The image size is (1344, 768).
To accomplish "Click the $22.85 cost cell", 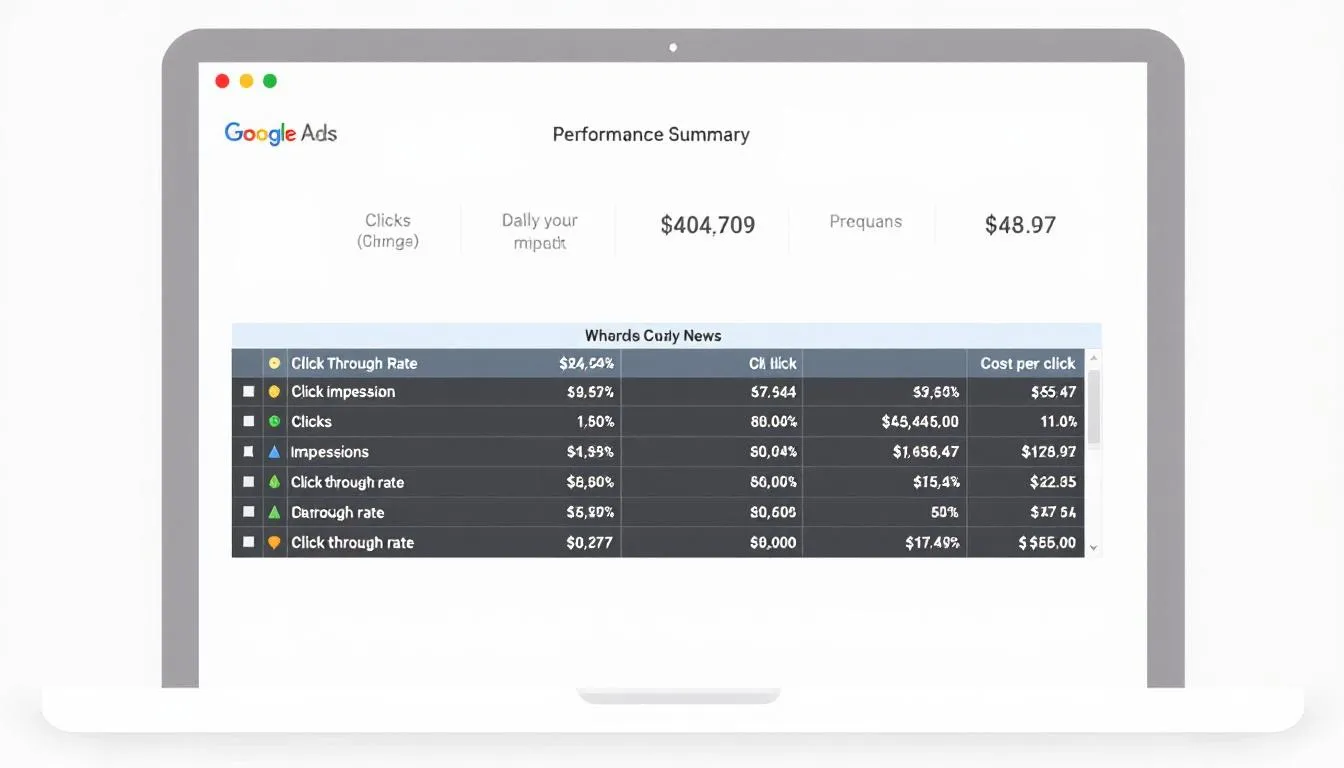I will (1053, 482).
